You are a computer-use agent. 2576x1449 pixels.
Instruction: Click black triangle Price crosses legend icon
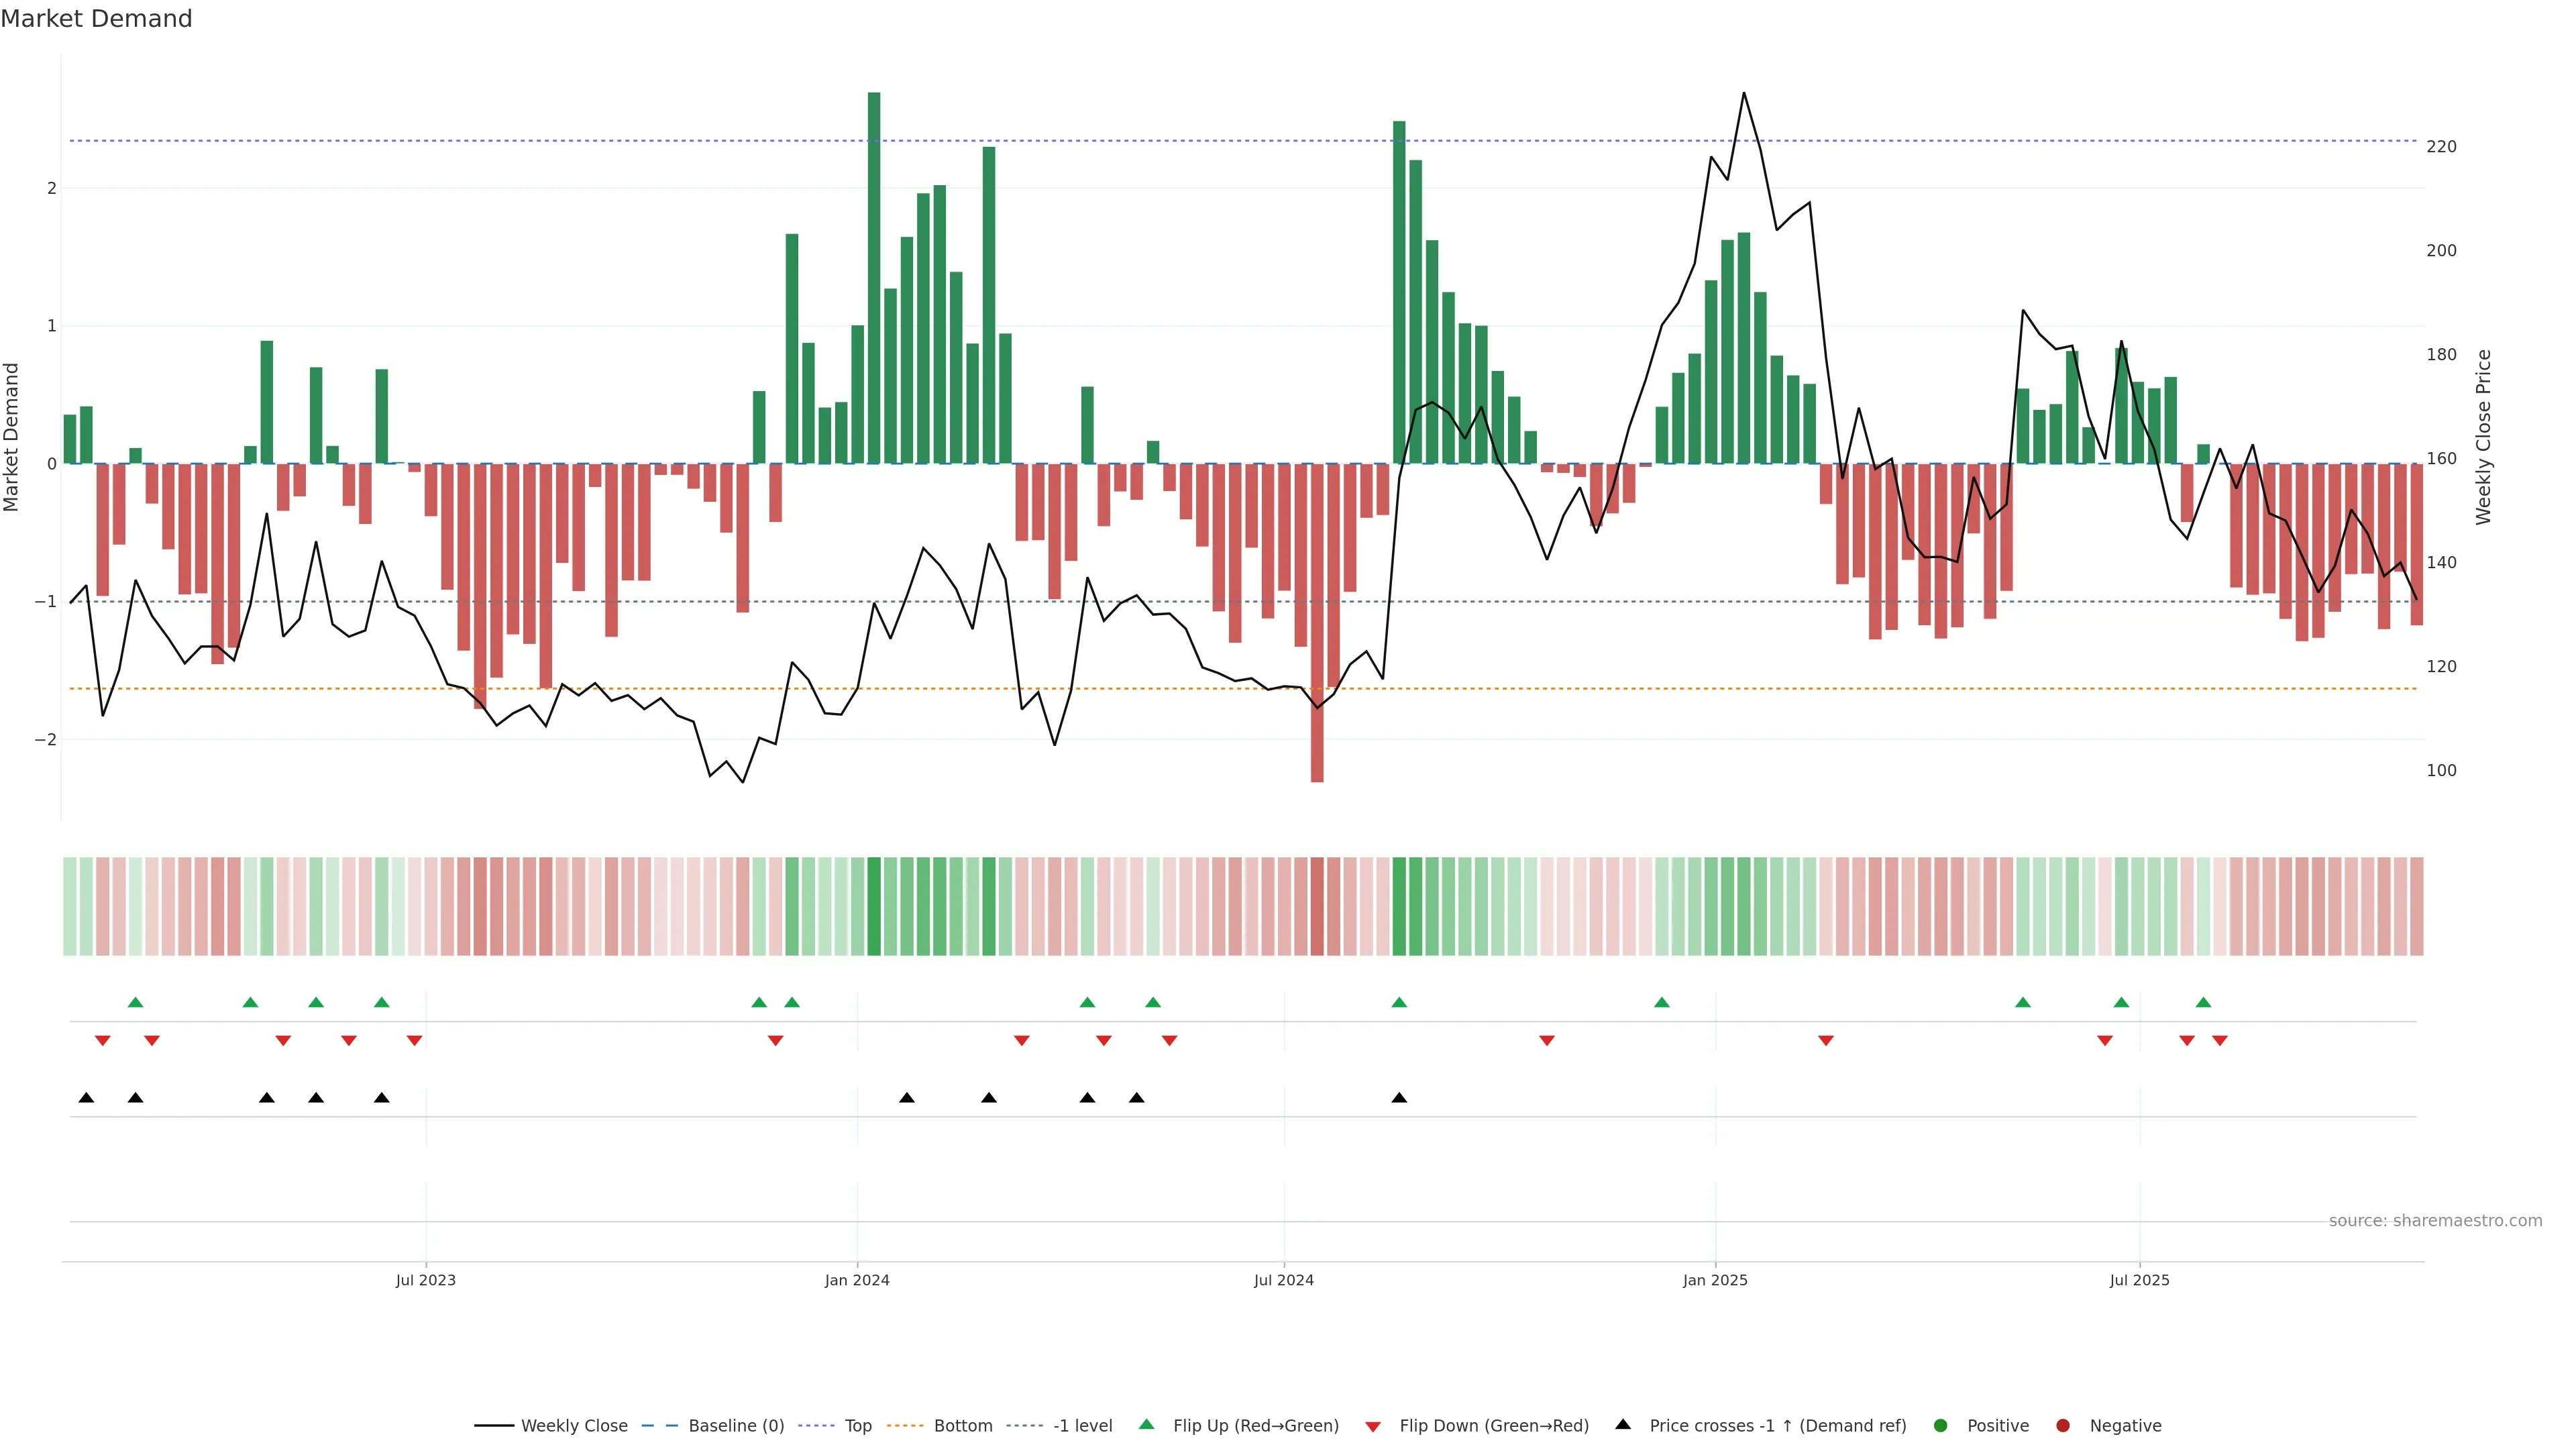[x=1623, y=1425]
